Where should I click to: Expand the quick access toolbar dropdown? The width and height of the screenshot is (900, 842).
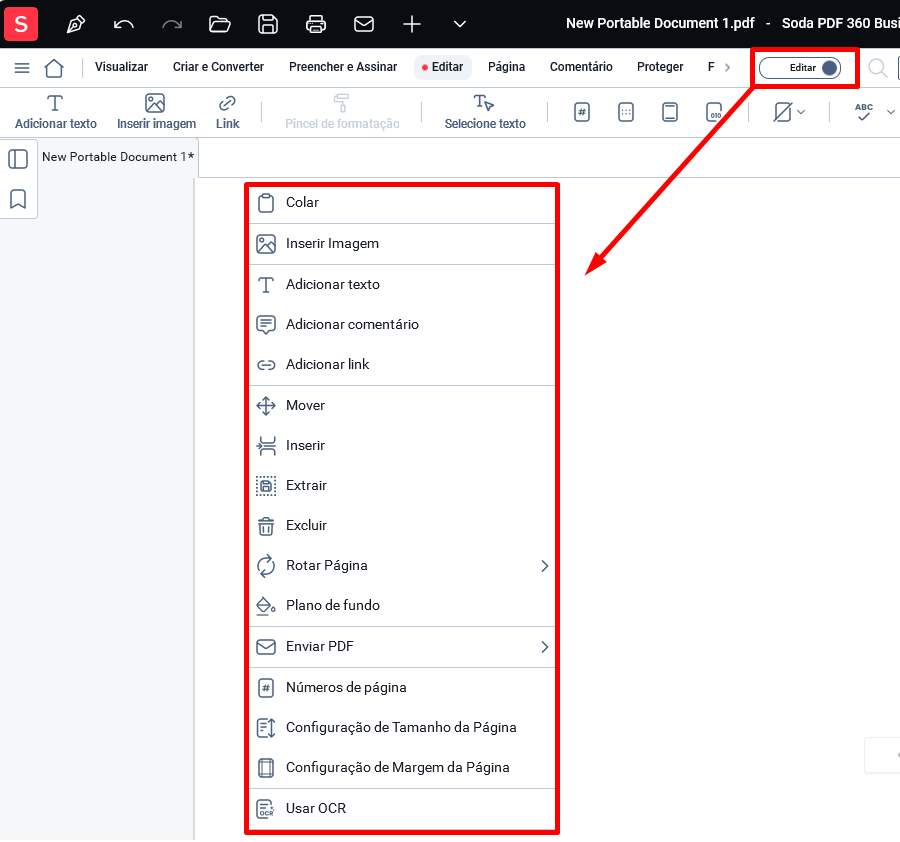(x=460, y=24)
